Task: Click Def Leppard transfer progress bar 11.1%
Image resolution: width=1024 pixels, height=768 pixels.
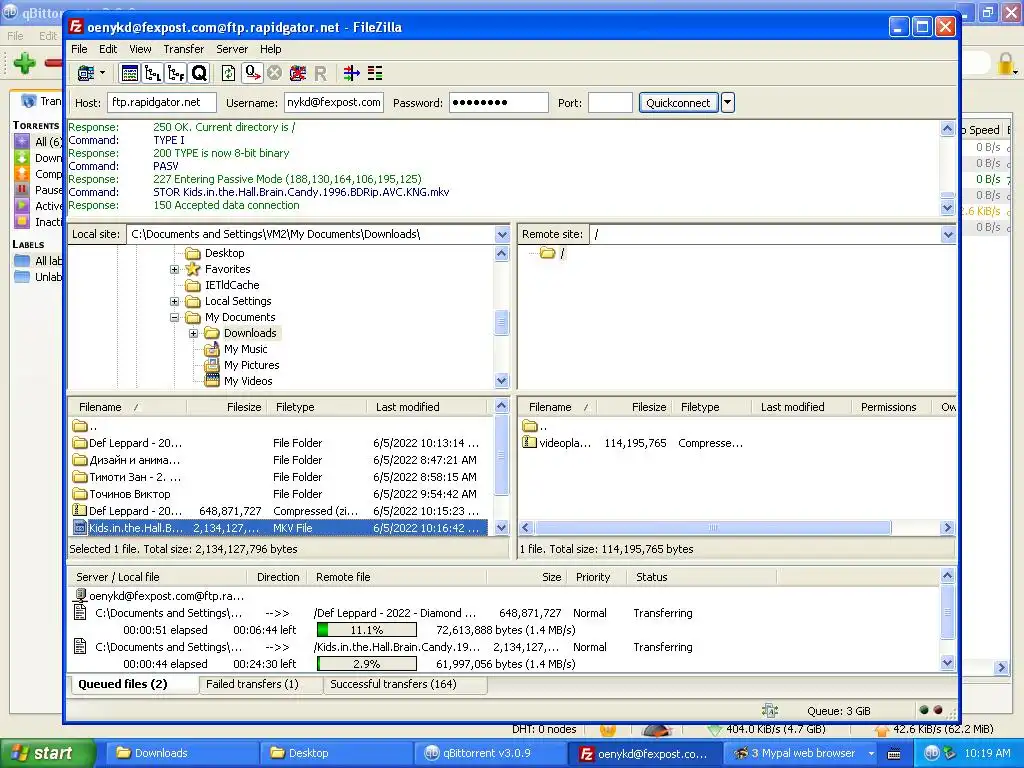Action: (367, 630)
